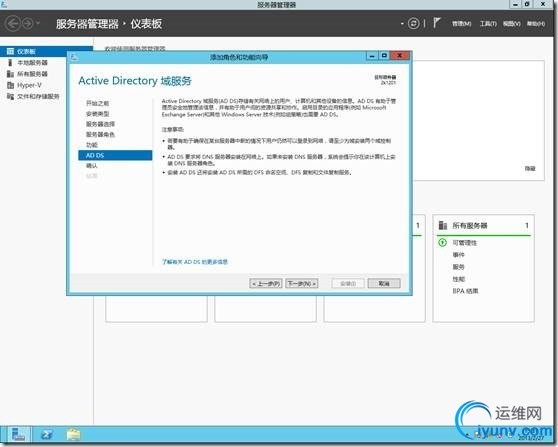Go to the 开始之前 wizard step
The width and height of the screenshot is (558, 447).
97,103
